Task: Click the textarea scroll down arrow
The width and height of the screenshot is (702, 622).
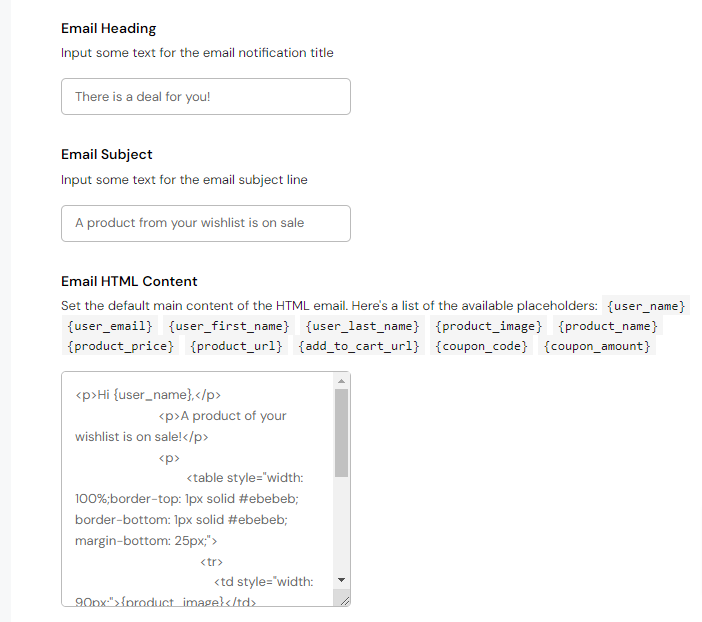Action: pos(341,580)
